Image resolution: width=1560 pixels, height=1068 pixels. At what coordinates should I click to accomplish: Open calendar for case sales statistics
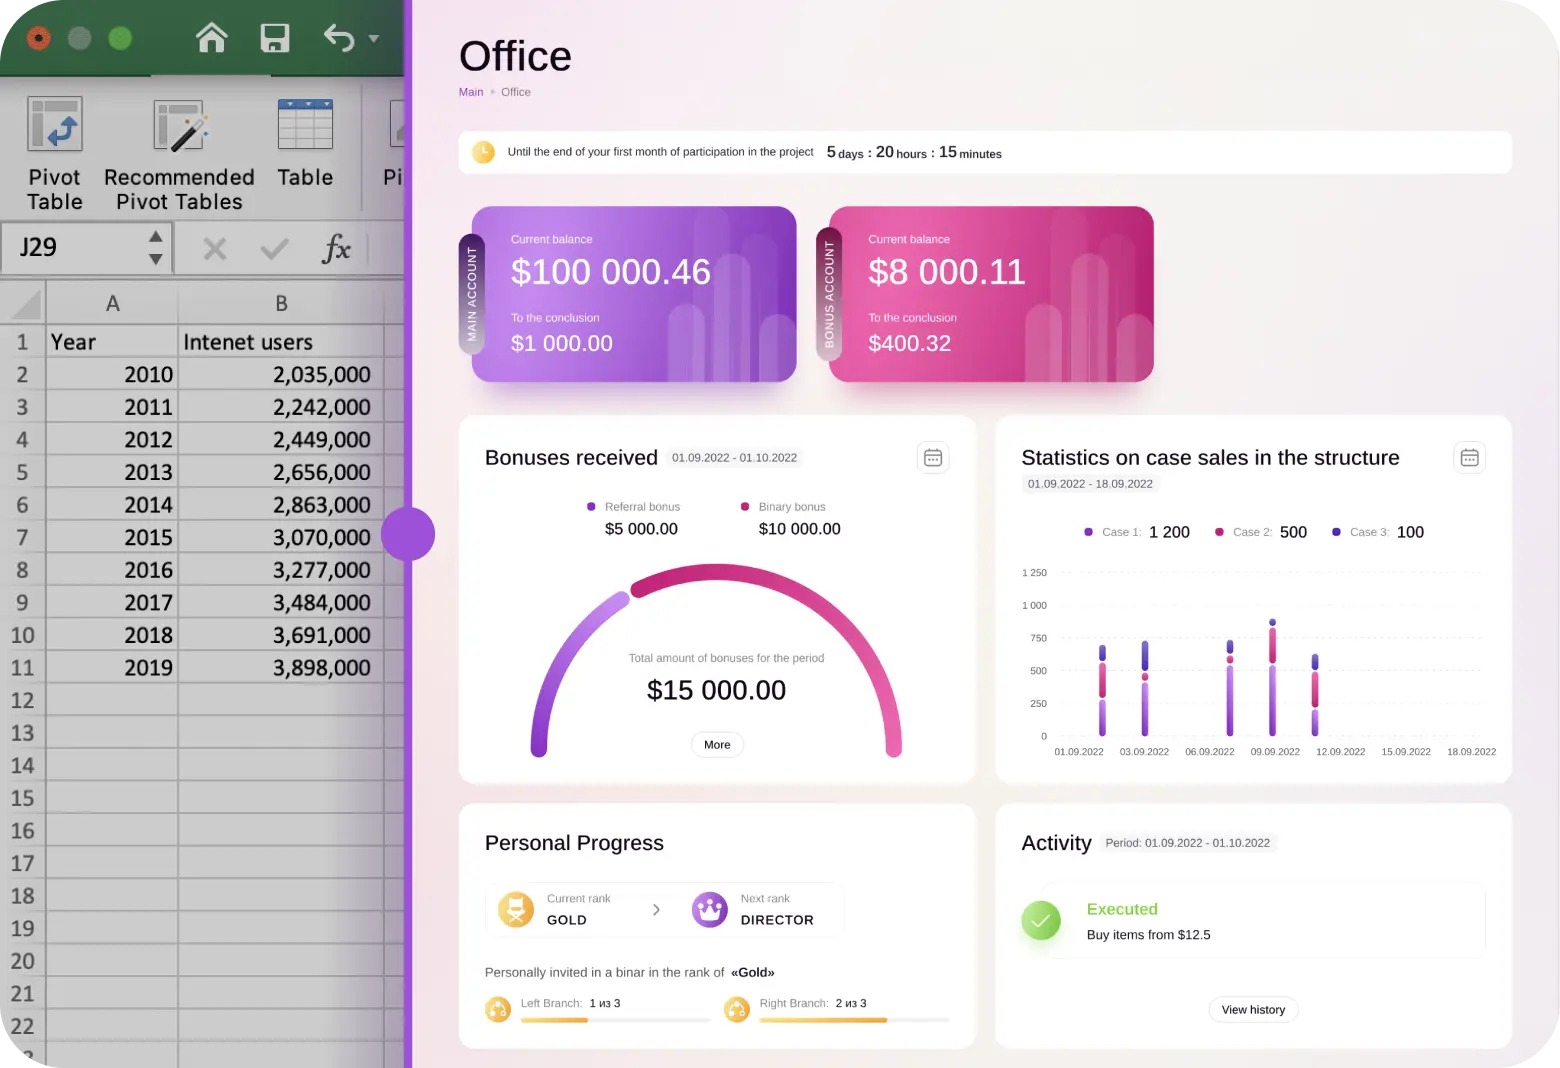pyautogui.click(x=1468, y=458)
